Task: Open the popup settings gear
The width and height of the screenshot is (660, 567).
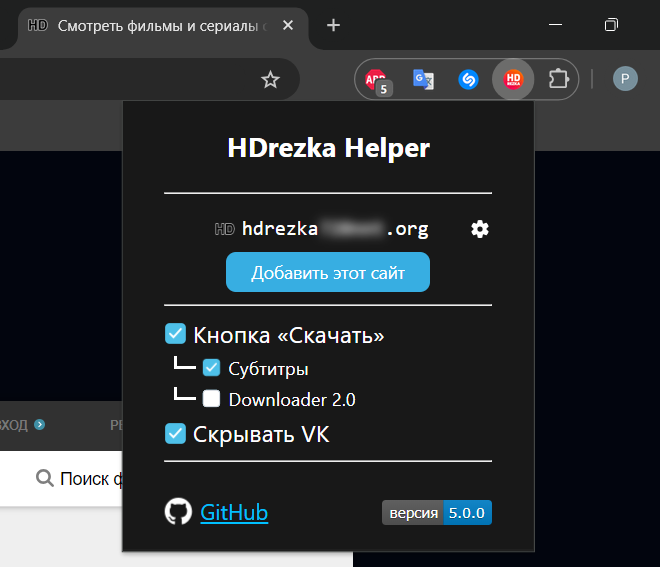Action: pos(480,229)
